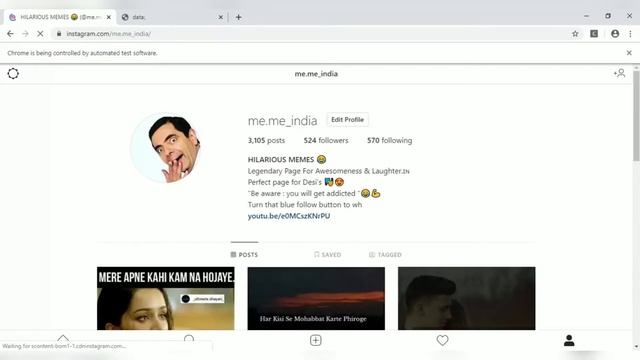Open the Har Kisi Se Mohabbat post
640x360 pixels.
(x=316, y=298)
